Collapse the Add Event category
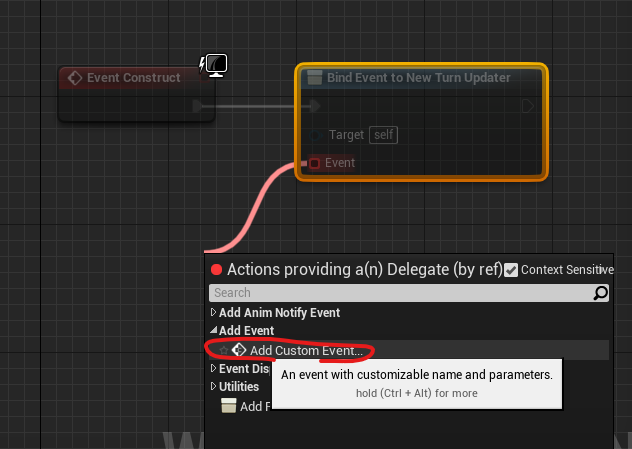The width and height of the screenshot is (632, 449). [x=213, y=331]
